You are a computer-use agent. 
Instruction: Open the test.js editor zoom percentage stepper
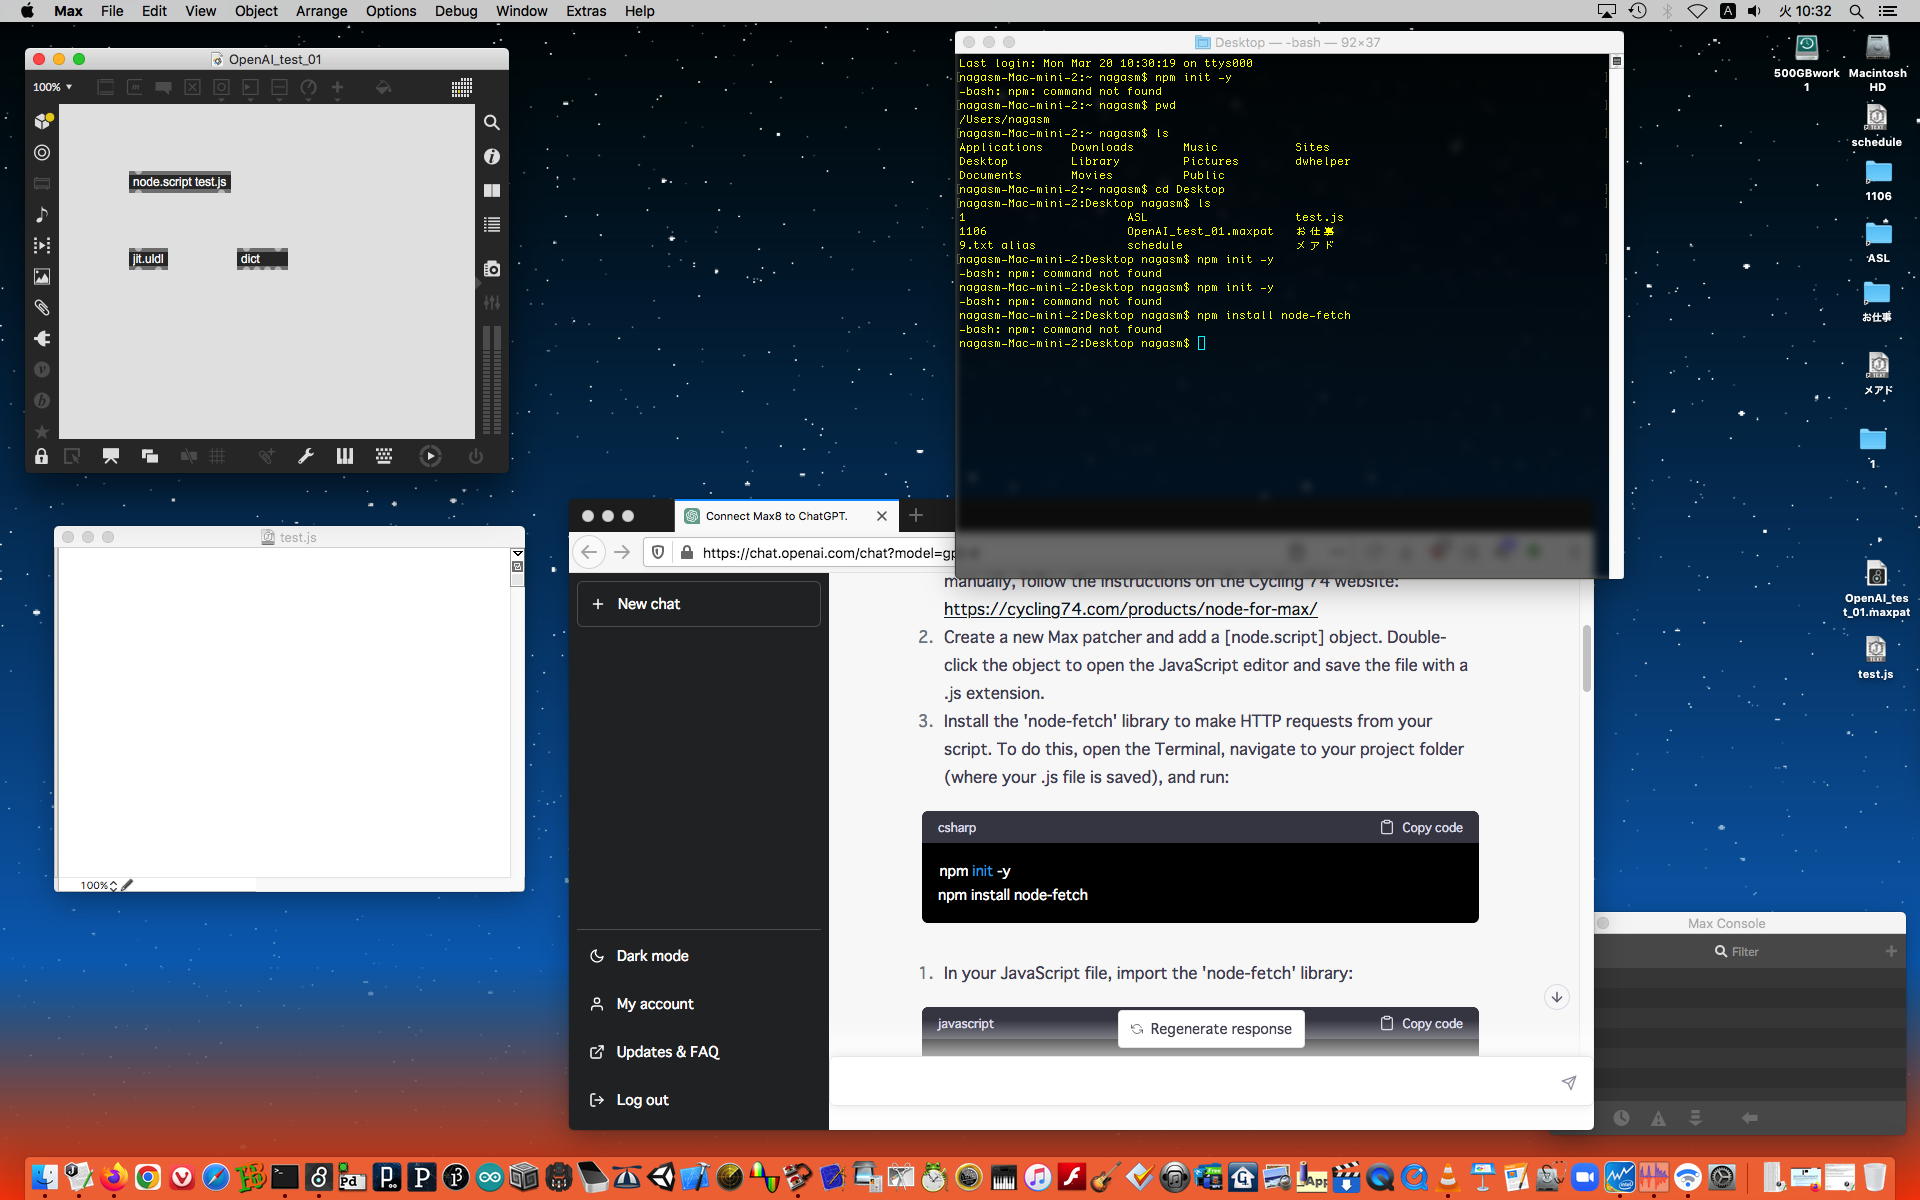(113, 885)
